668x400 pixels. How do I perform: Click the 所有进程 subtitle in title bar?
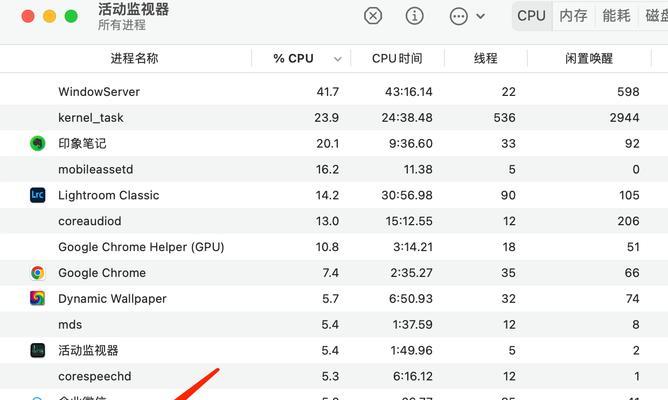pyautogui.click(x=122, y=25)
